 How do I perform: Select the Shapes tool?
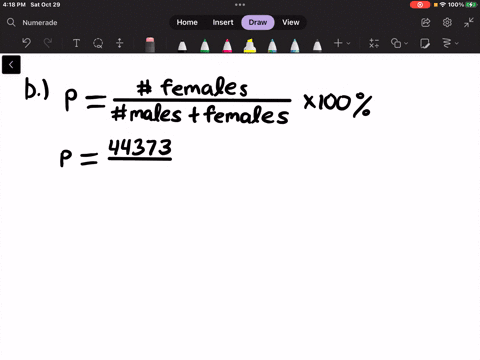pos(396,43)
